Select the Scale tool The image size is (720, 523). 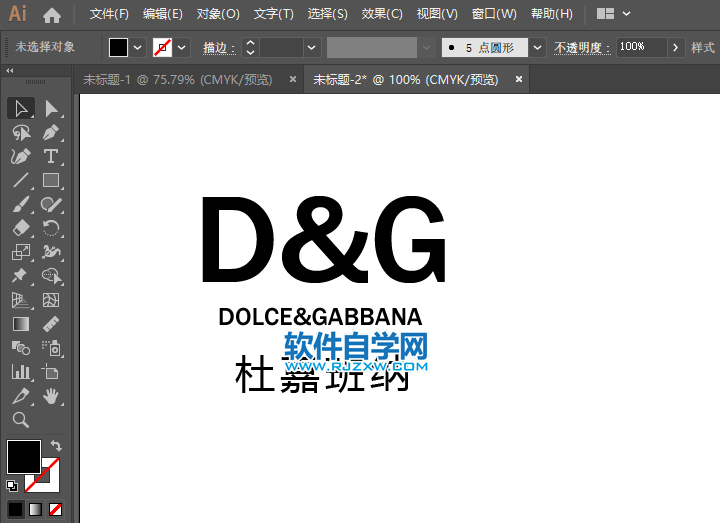(x=21, y=252)
